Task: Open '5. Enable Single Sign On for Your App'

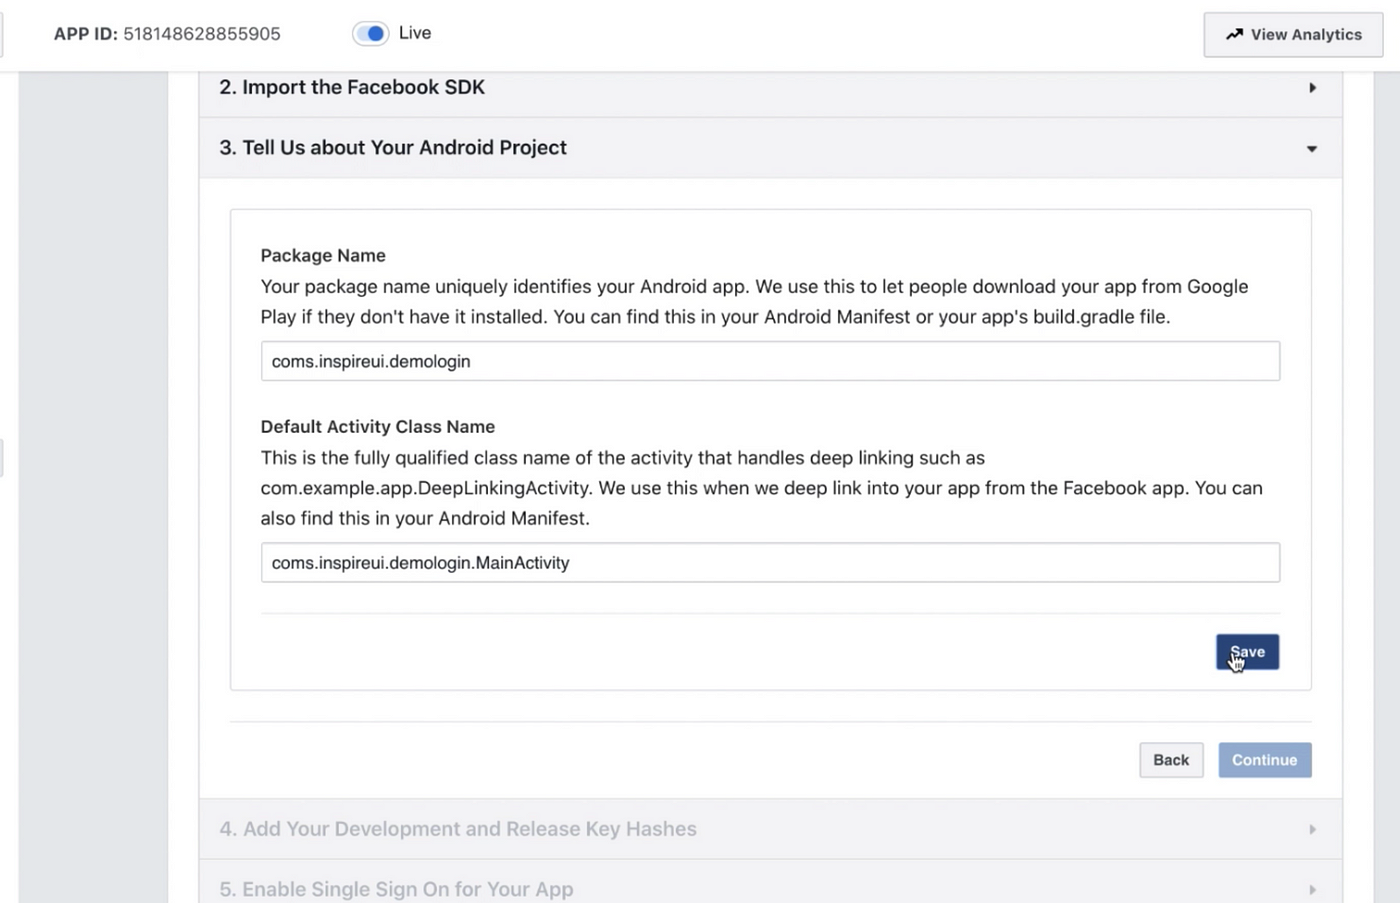Action: click(x=396, y=889)
